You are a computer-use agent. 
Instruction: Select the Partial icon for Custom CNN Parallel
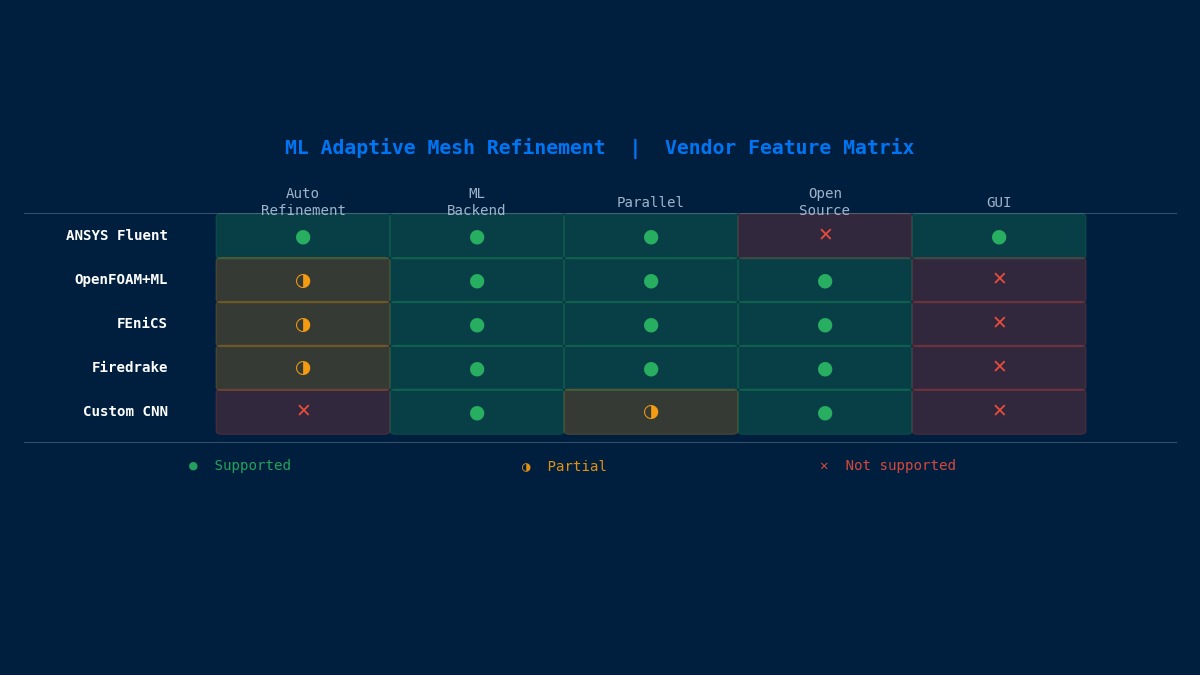pos(651,412)
